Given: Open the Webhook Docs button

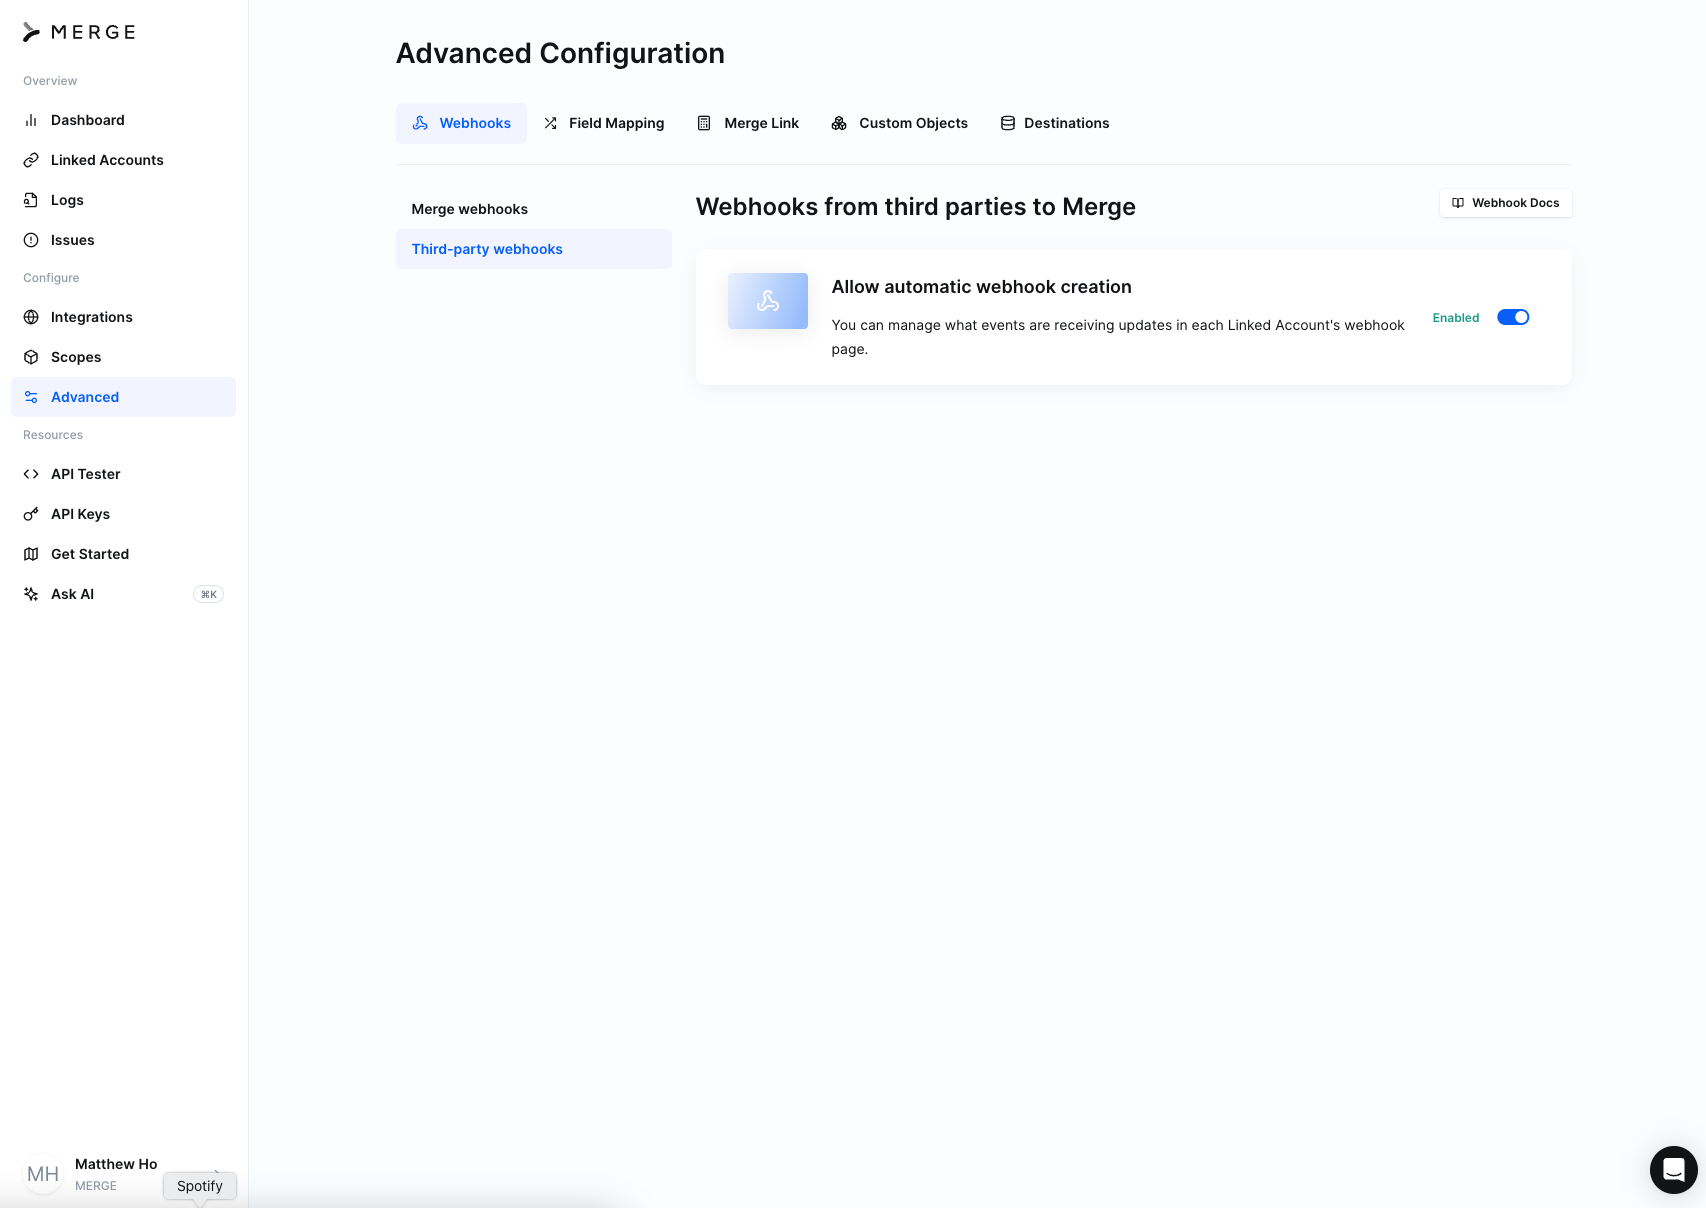Looking at the screenshot, I should pyautogui.click(x=1506, y=203).
